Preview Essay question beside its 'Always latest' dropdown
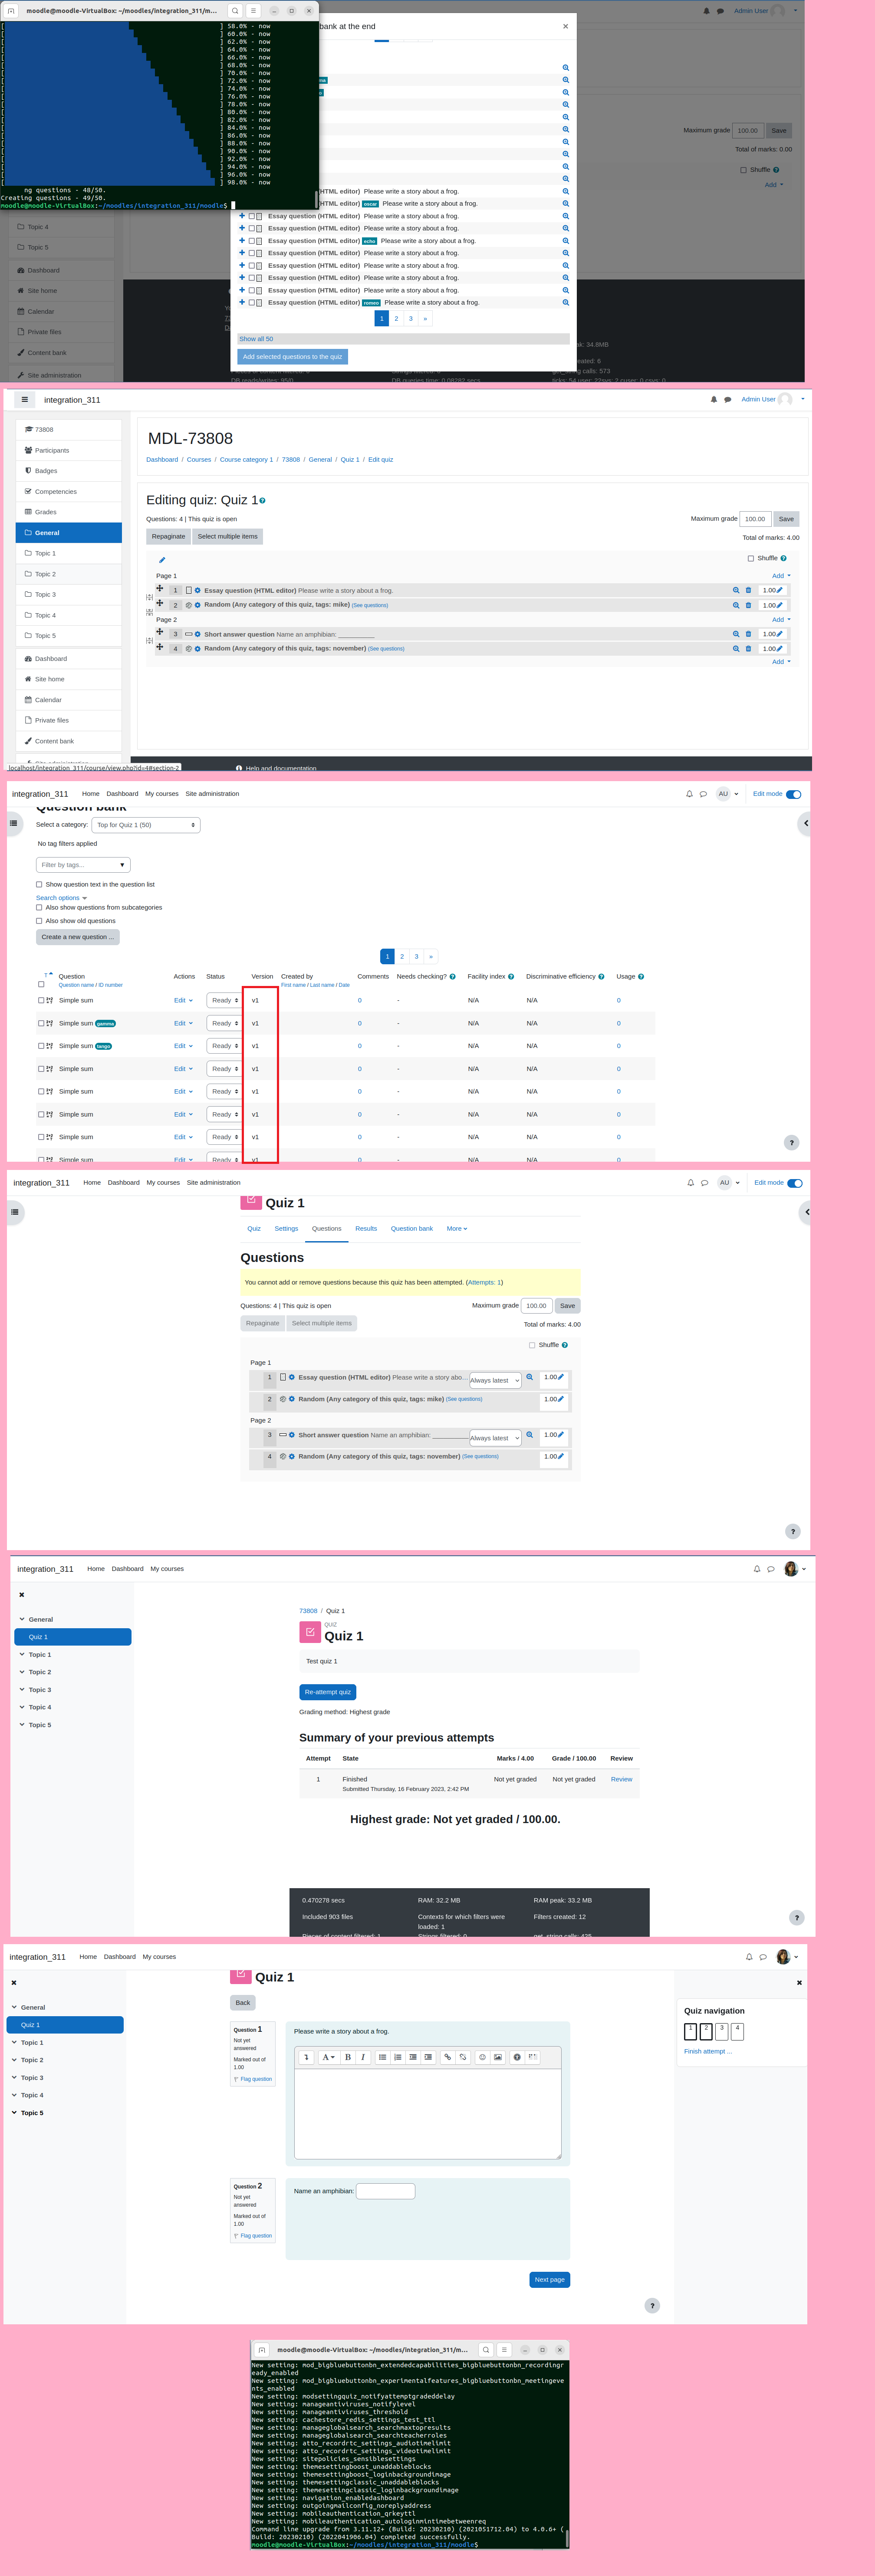 [530, 1377]
